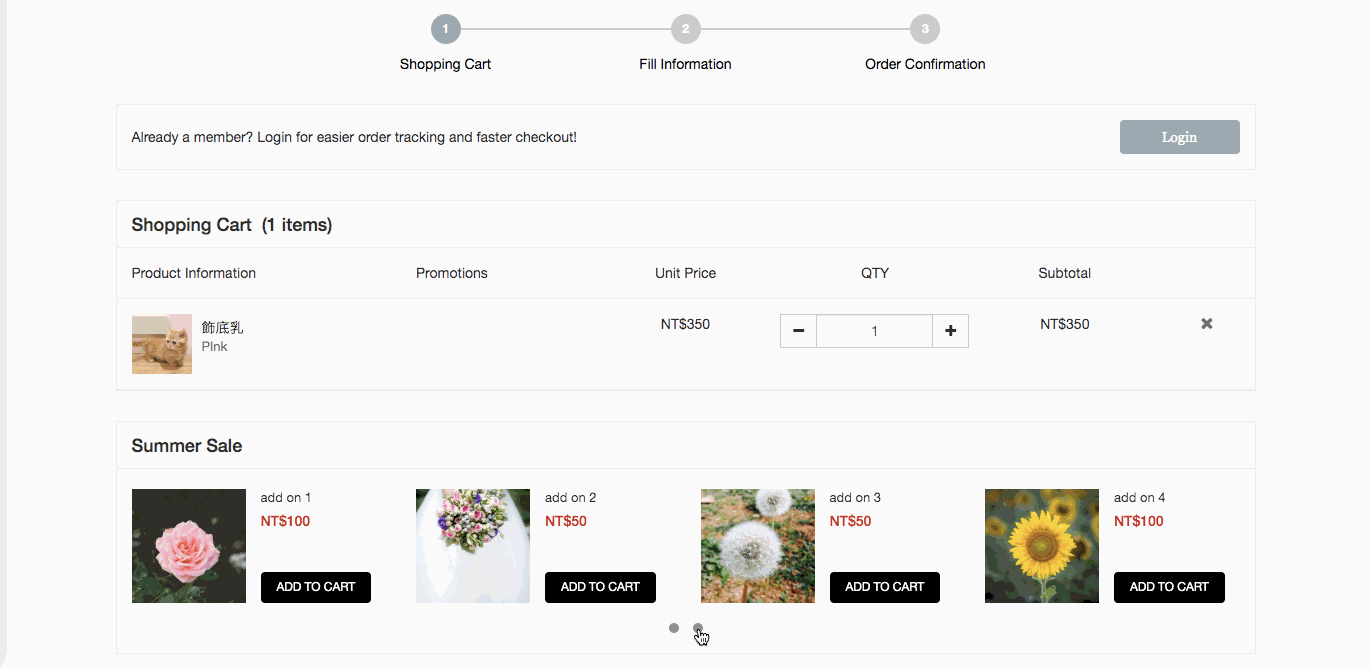The height and width of the screenshot is (668, 1370).
Task: Add the 'add on 2' bouquet product to cart
Action: [600, 587]
